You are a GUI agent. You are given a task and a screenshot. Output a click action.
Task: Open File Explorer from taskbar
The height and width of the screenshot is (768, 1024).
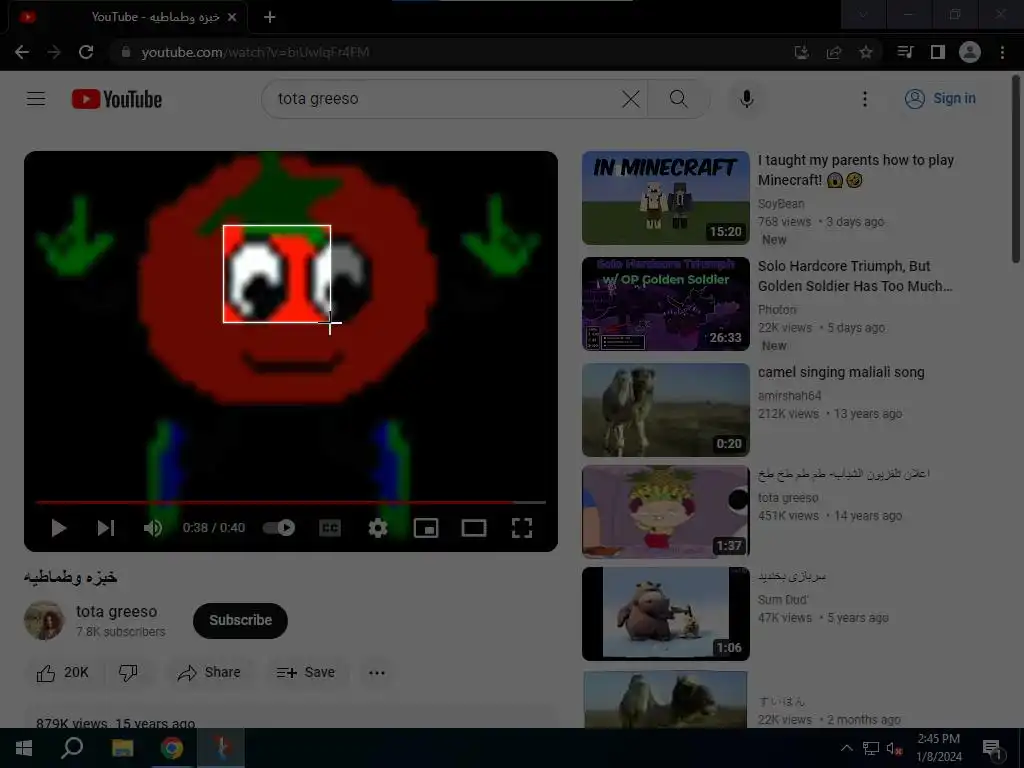[x=122, y=748]
